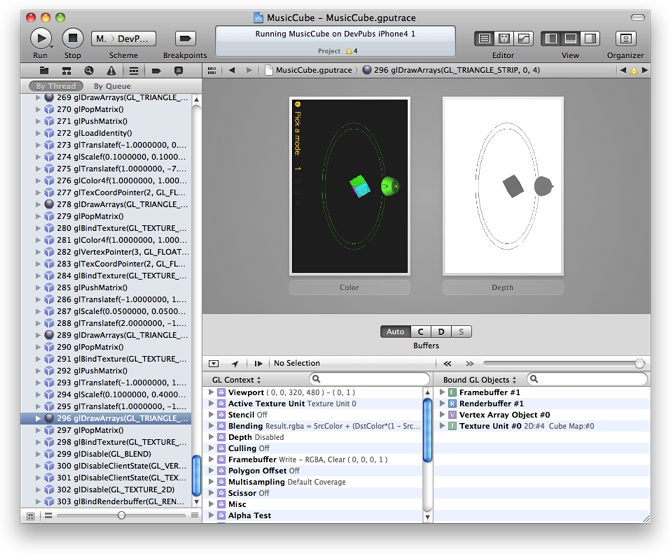
Task: Select the Standard editor layout icon
Action: click(x=484, y=38)
